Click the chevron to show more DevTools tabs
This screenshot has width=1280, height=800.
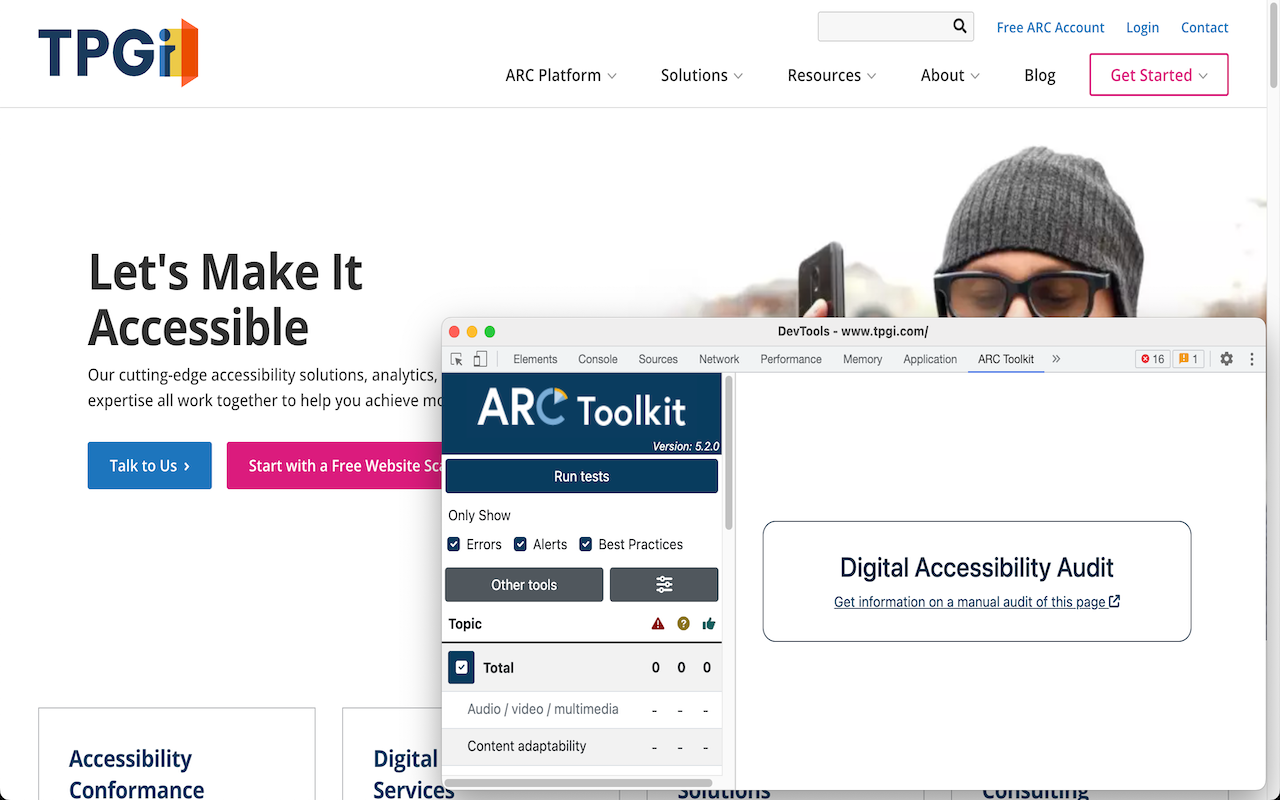click(1056, 358)
